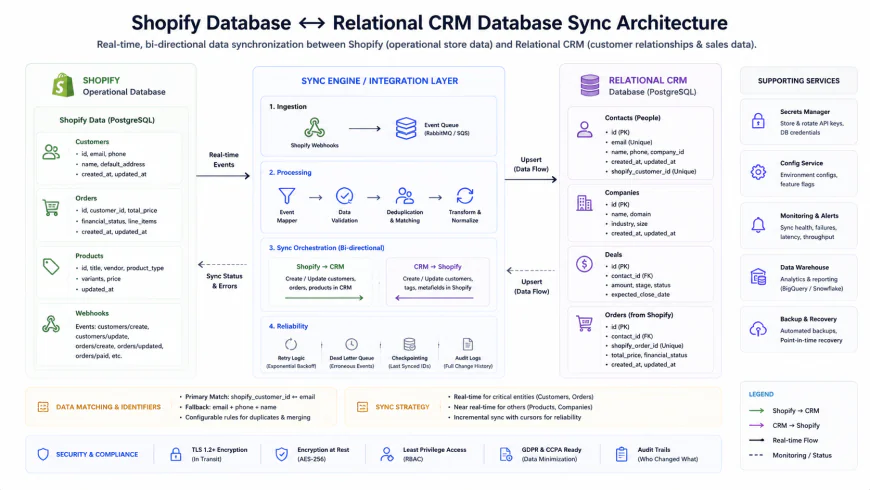The width and height of the screenshot is (870, 490).
Task: Click the Relational CRM database icon
Action: [590, 85]
